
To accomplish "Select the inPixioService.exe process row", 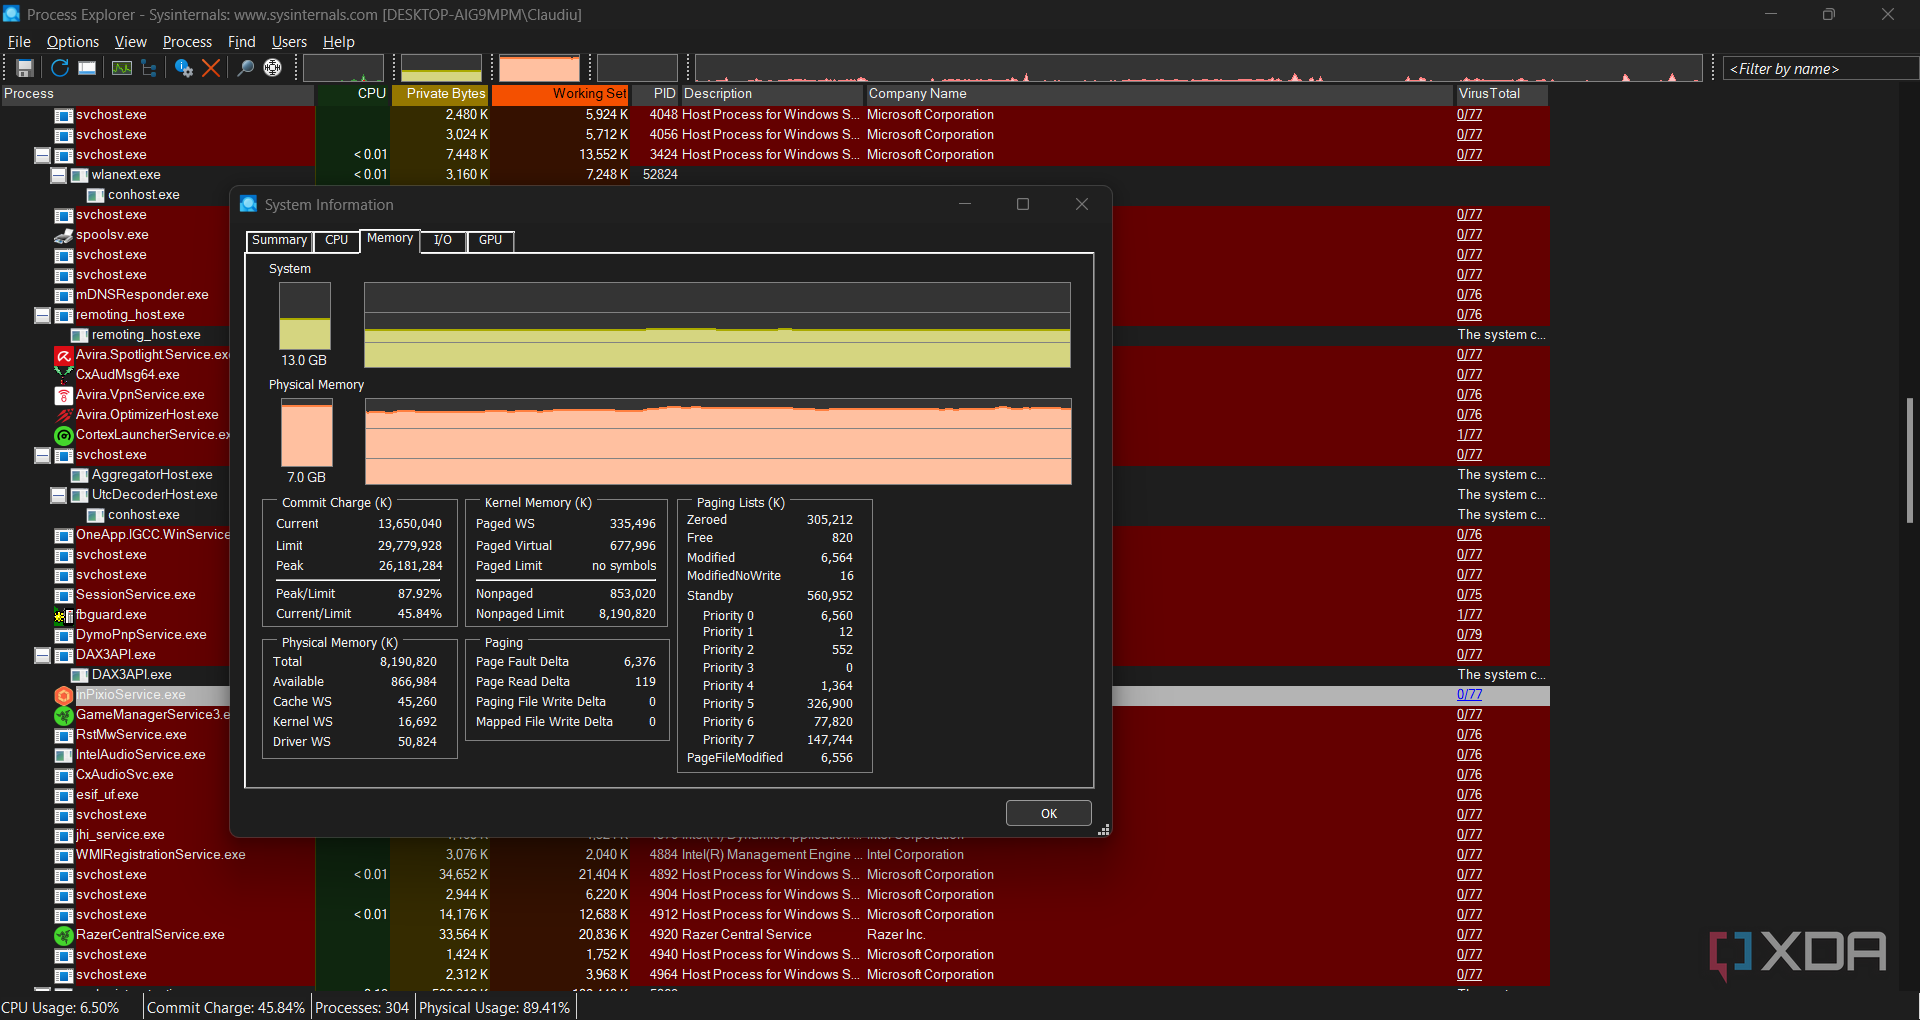I will click(x=775, y=695).
